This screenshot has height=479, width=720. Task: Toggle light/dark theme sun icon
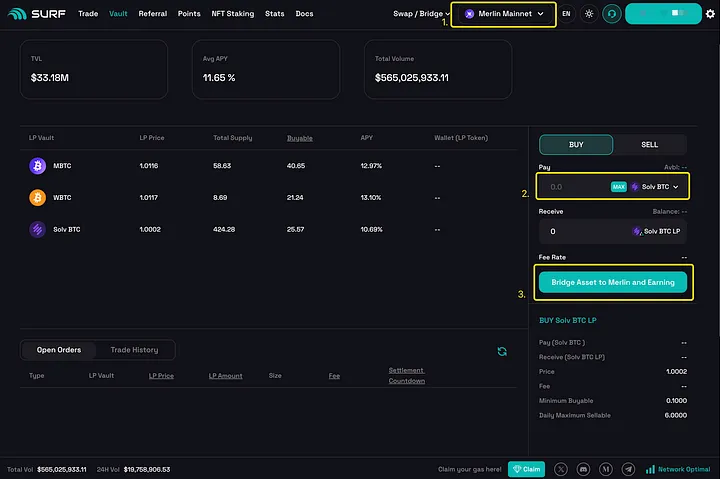(x=588, y=14)
